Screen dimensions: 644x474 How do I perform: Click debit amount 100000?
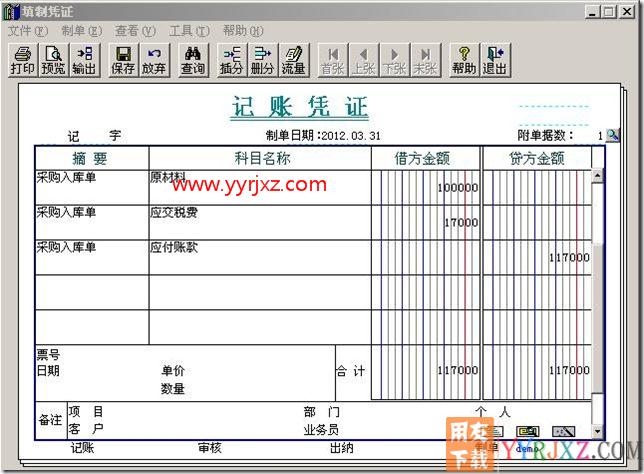point(458,188)
